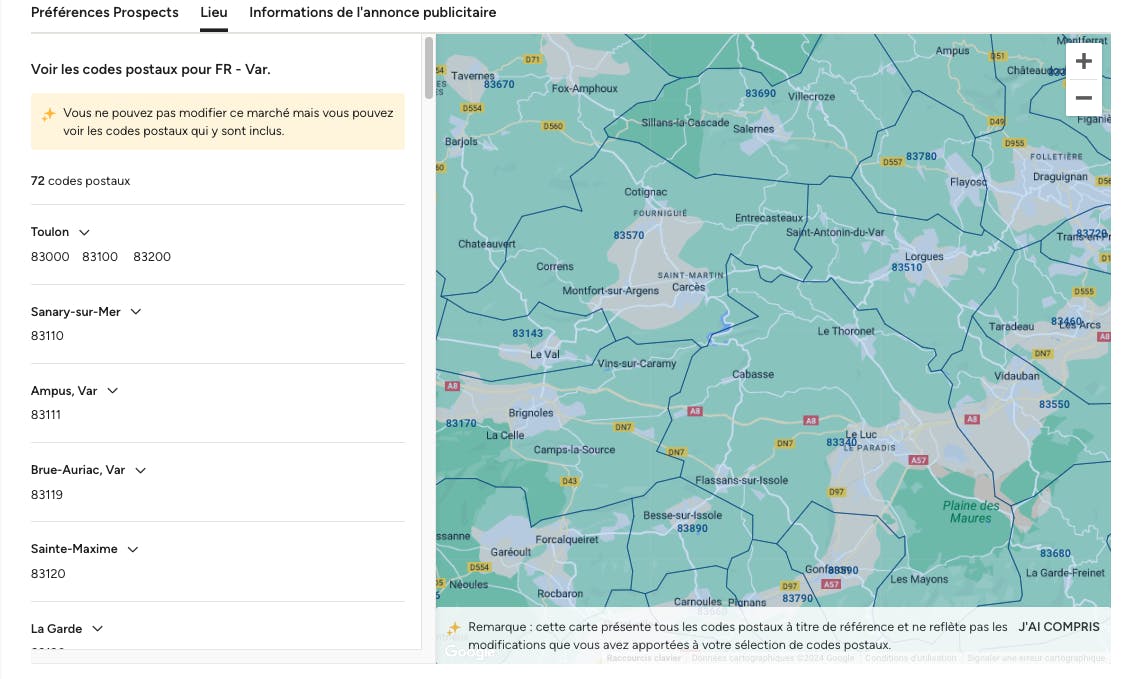Click the 83143 label near Le Val

click(528, 333)
